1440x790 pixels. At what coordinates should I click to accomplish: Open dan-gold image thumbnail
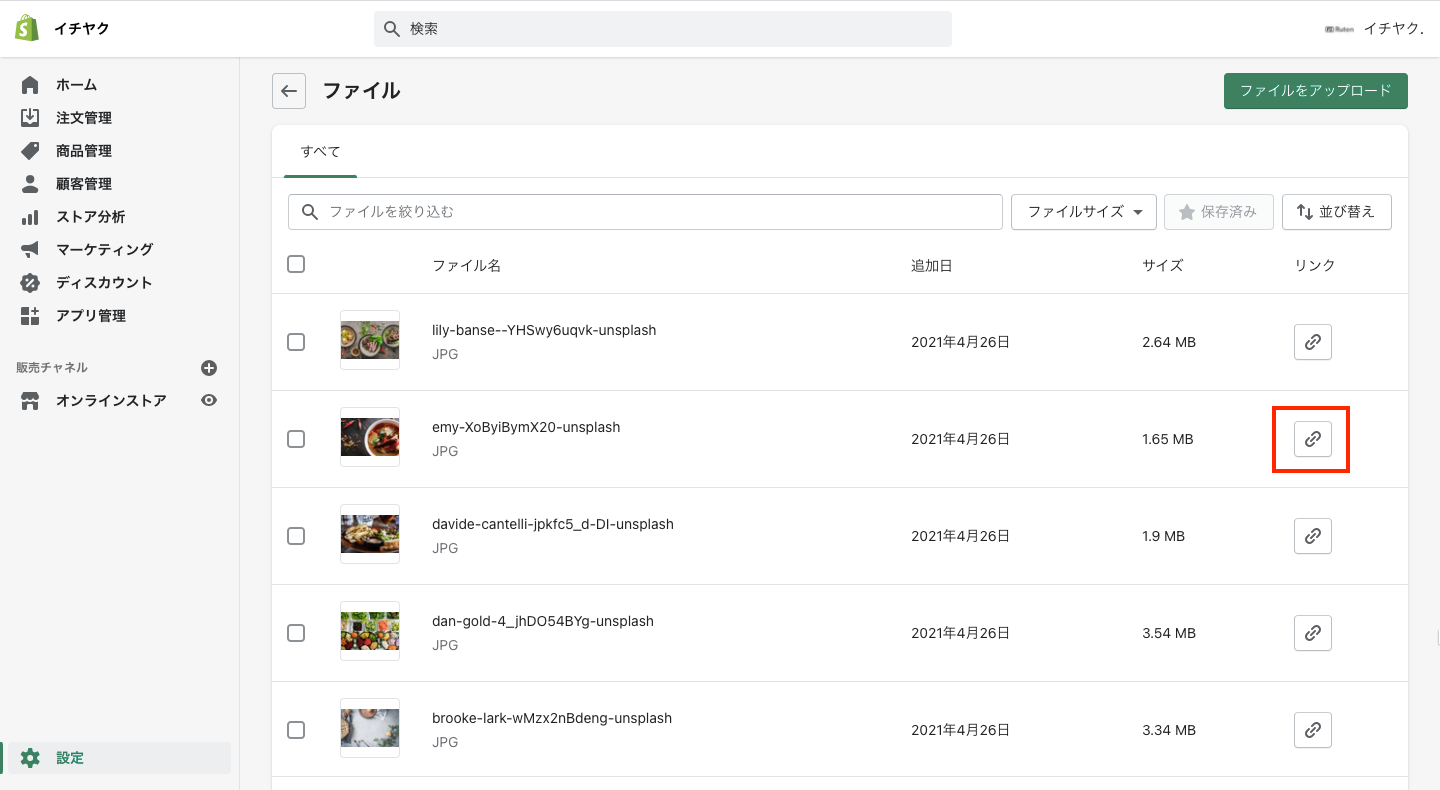click(x=370, y=631)
